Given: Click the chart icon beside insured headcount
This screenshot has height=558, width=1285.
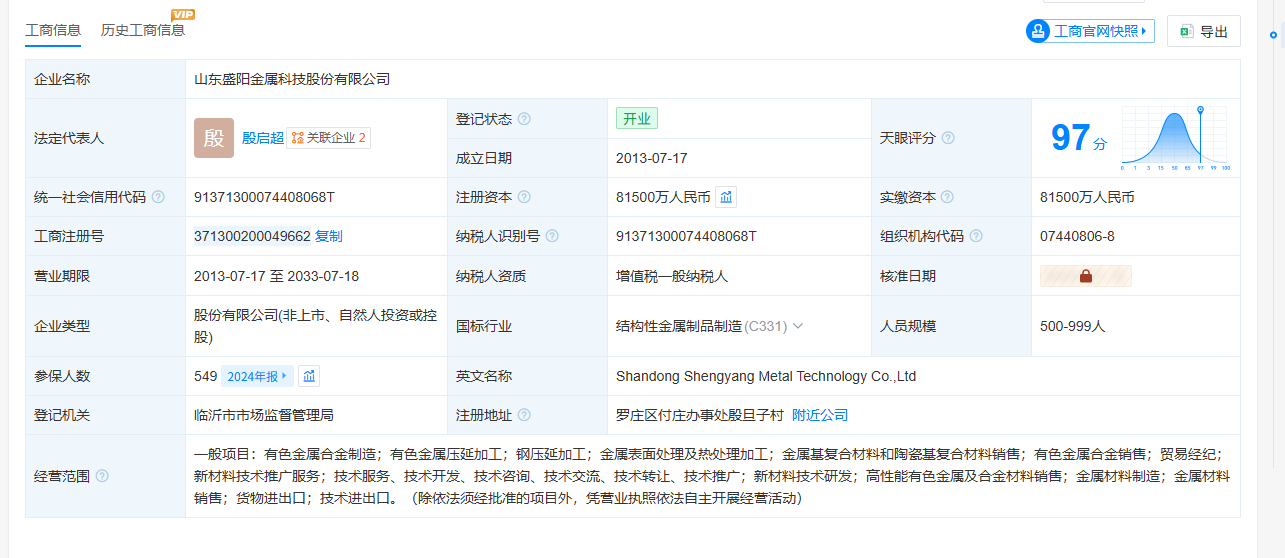Looking at the screenshot, I should 309,376.
